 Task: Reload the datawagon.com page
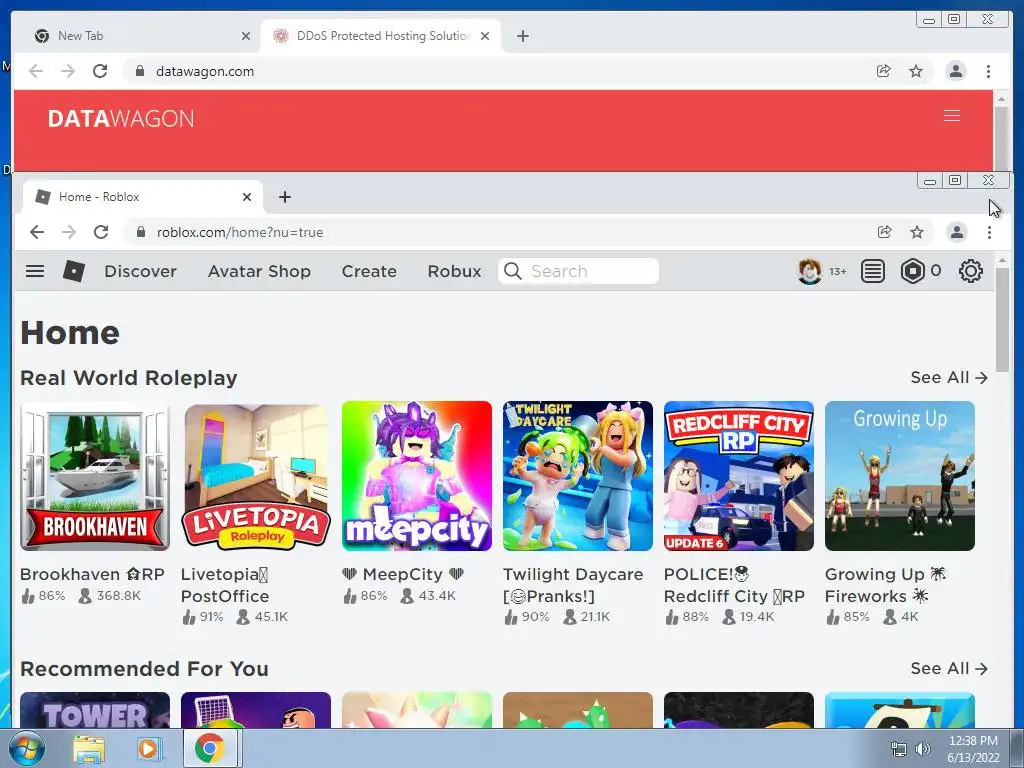click(x=100, y=71)
